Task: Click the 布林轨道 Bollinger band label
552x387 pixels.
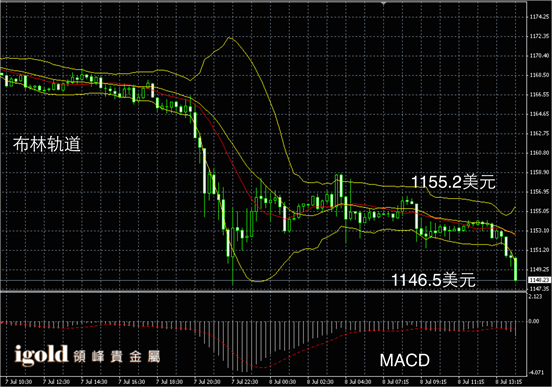Action: pos(47,144)
